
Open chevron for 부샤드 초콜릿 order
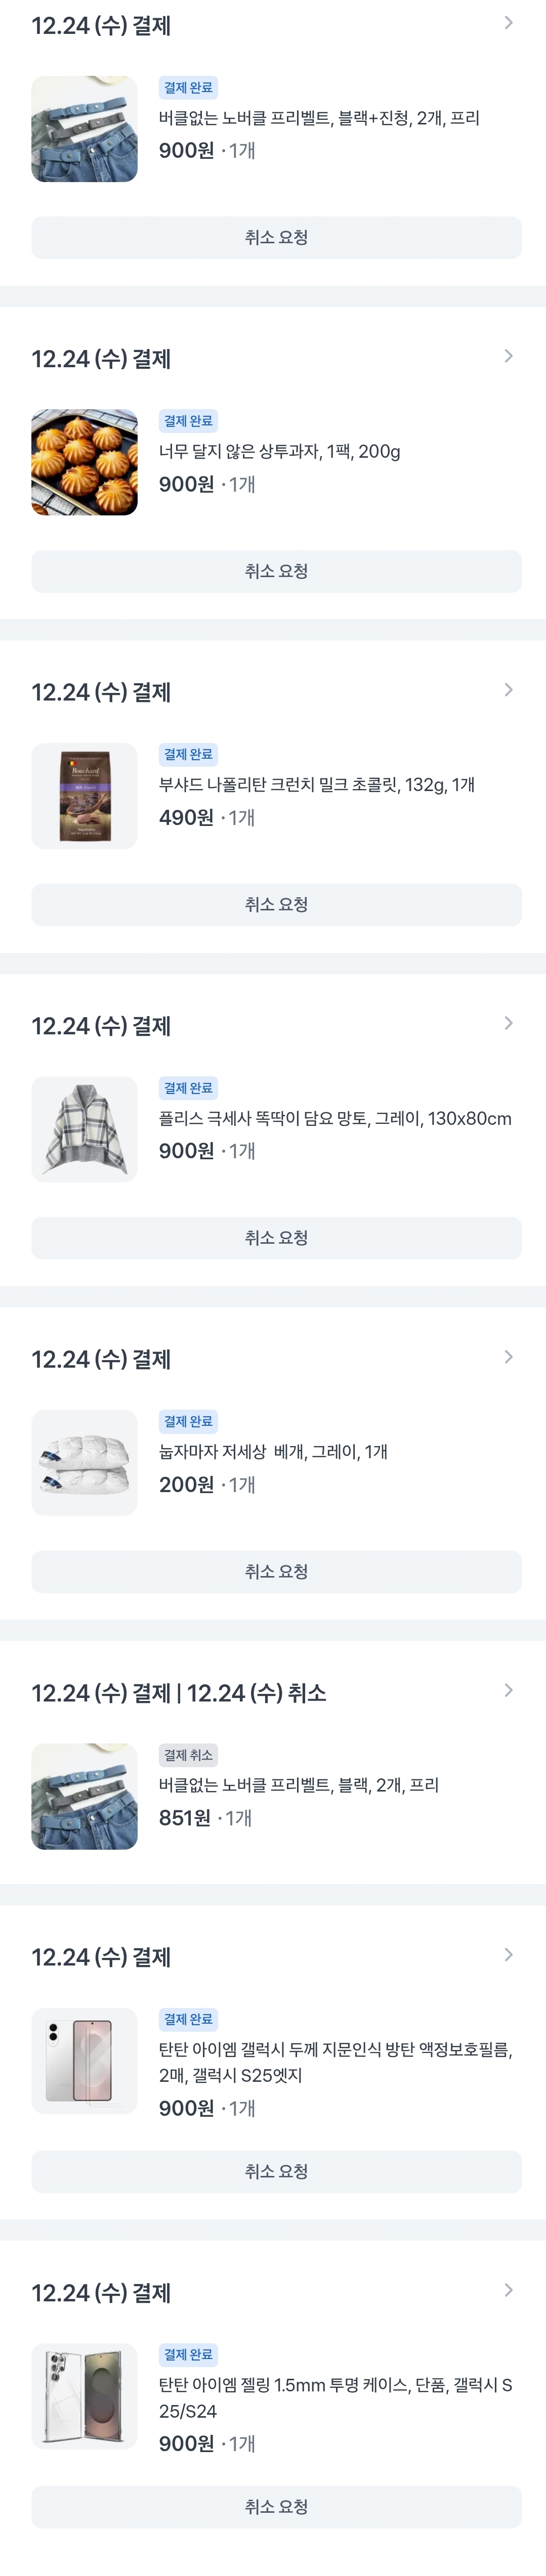pos(508,690)
